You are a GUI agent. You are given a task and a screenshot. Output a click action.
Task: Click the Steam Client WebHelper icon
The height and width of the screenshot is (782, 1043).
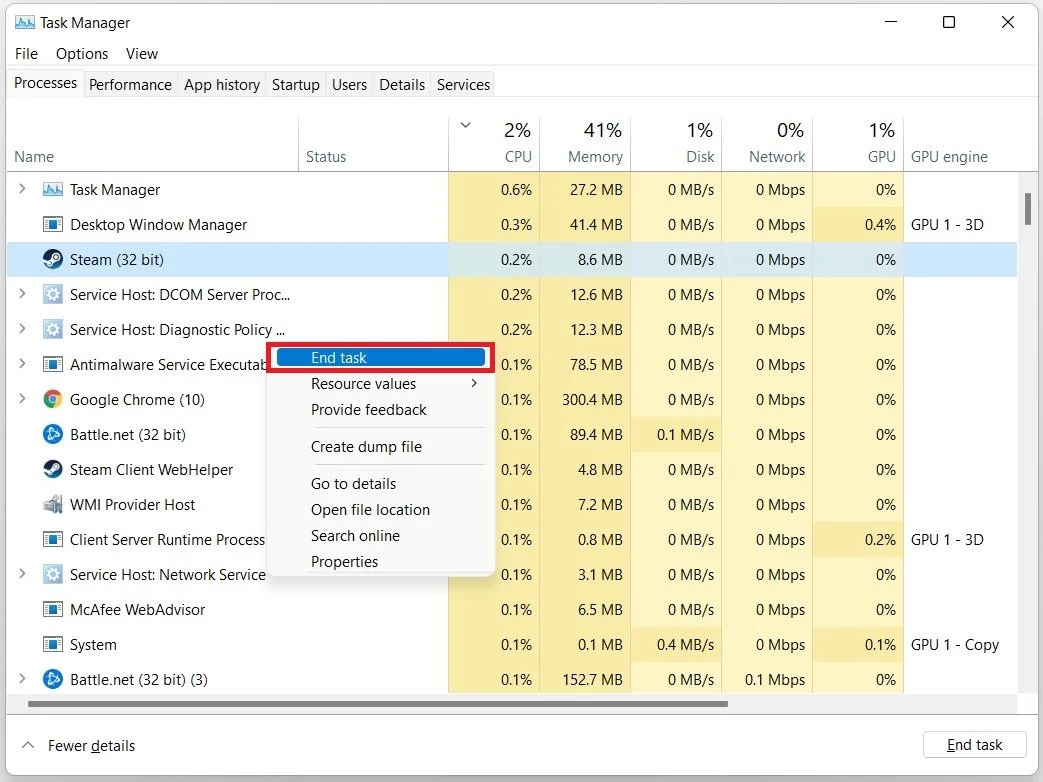(x=53, y=469)
